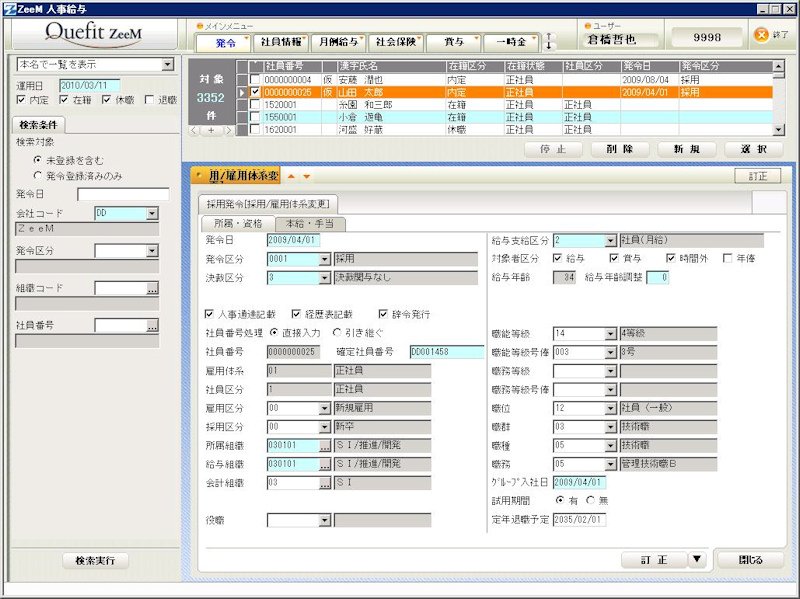Open the 職位 dropdown

[x=611, y=408]
